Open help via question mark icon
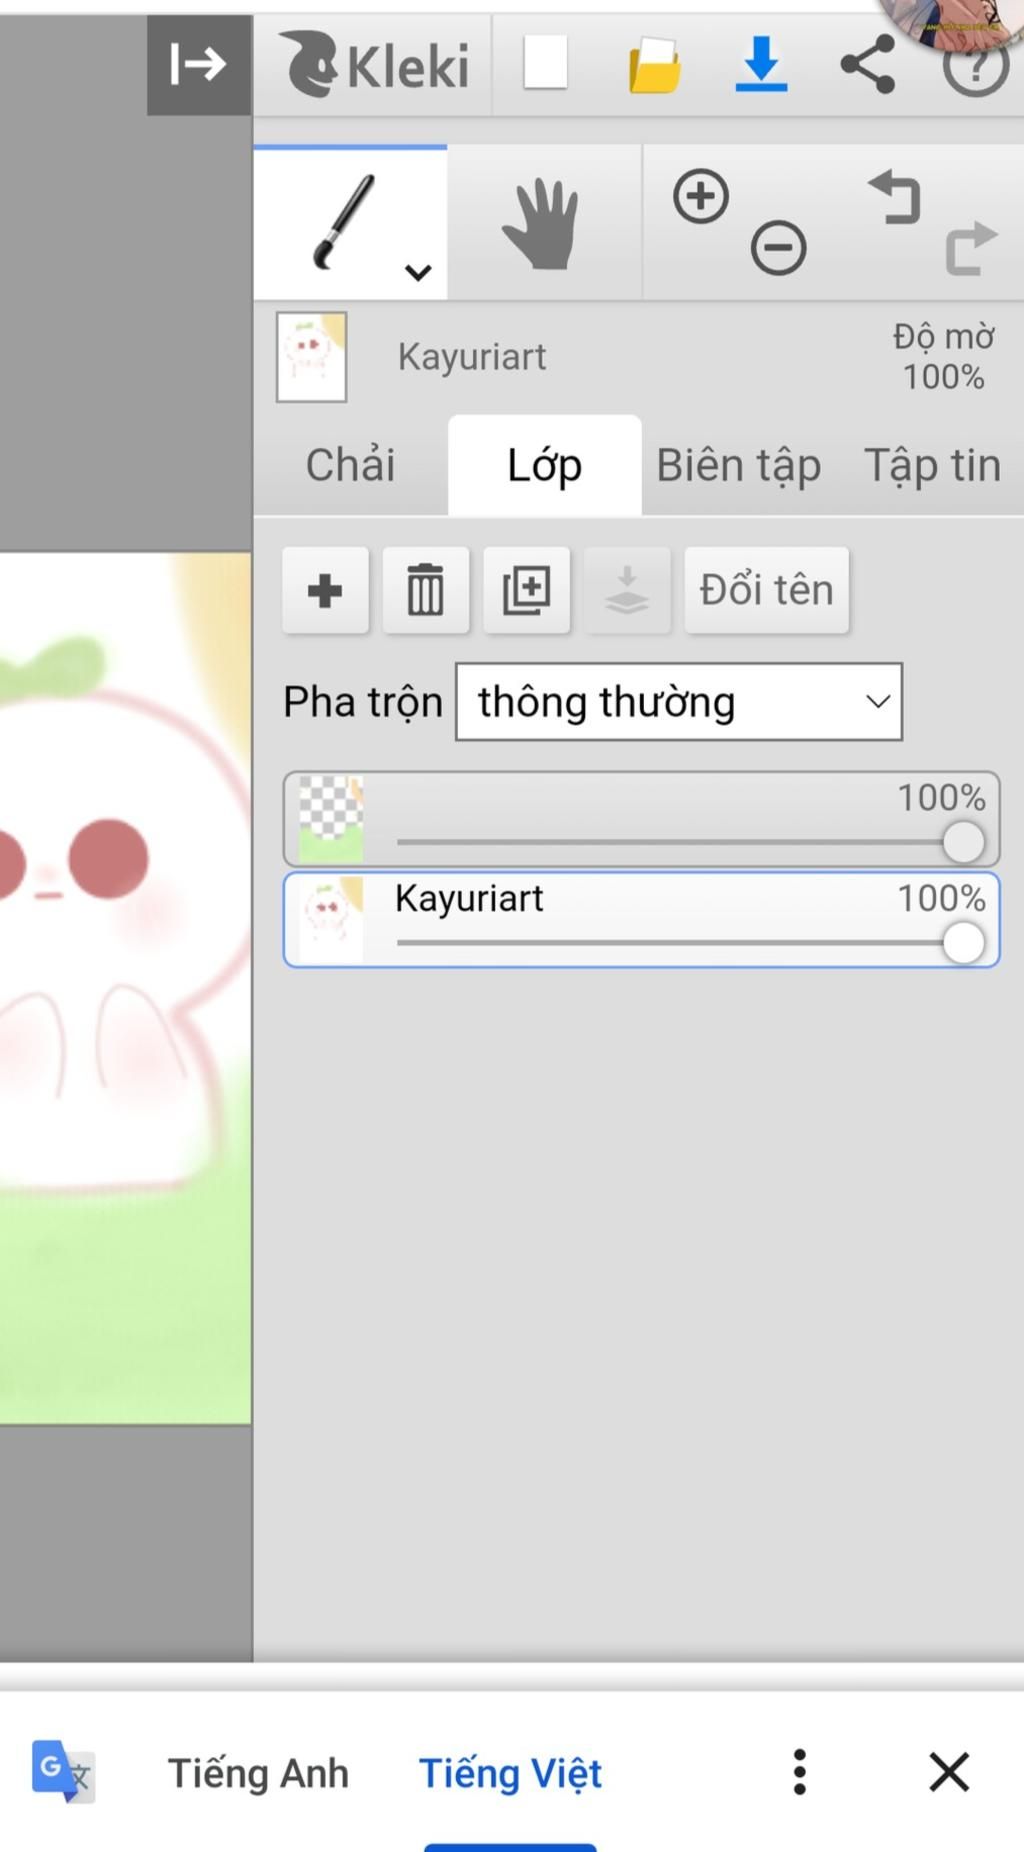This screenshot has width=1024, height=1852. pyautogui.click(x=975, y=67)
